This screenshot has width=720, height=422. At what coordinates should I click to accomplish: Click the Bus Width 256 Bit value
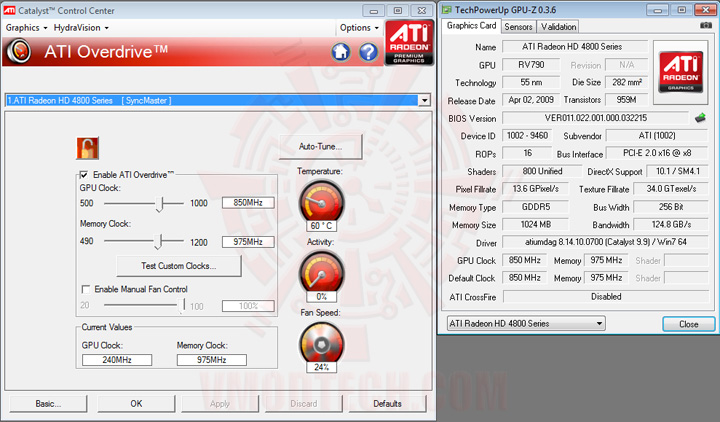pos(671,207)
